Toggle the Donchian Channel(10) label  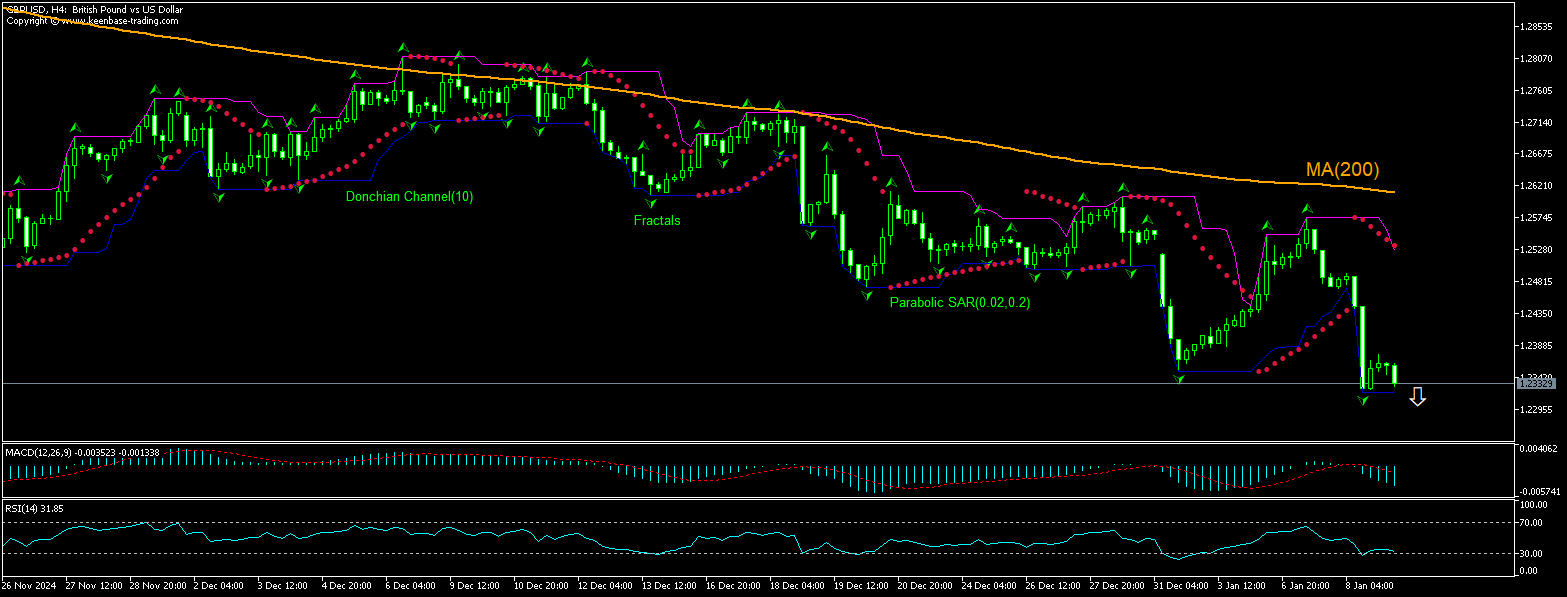point(408,196)
